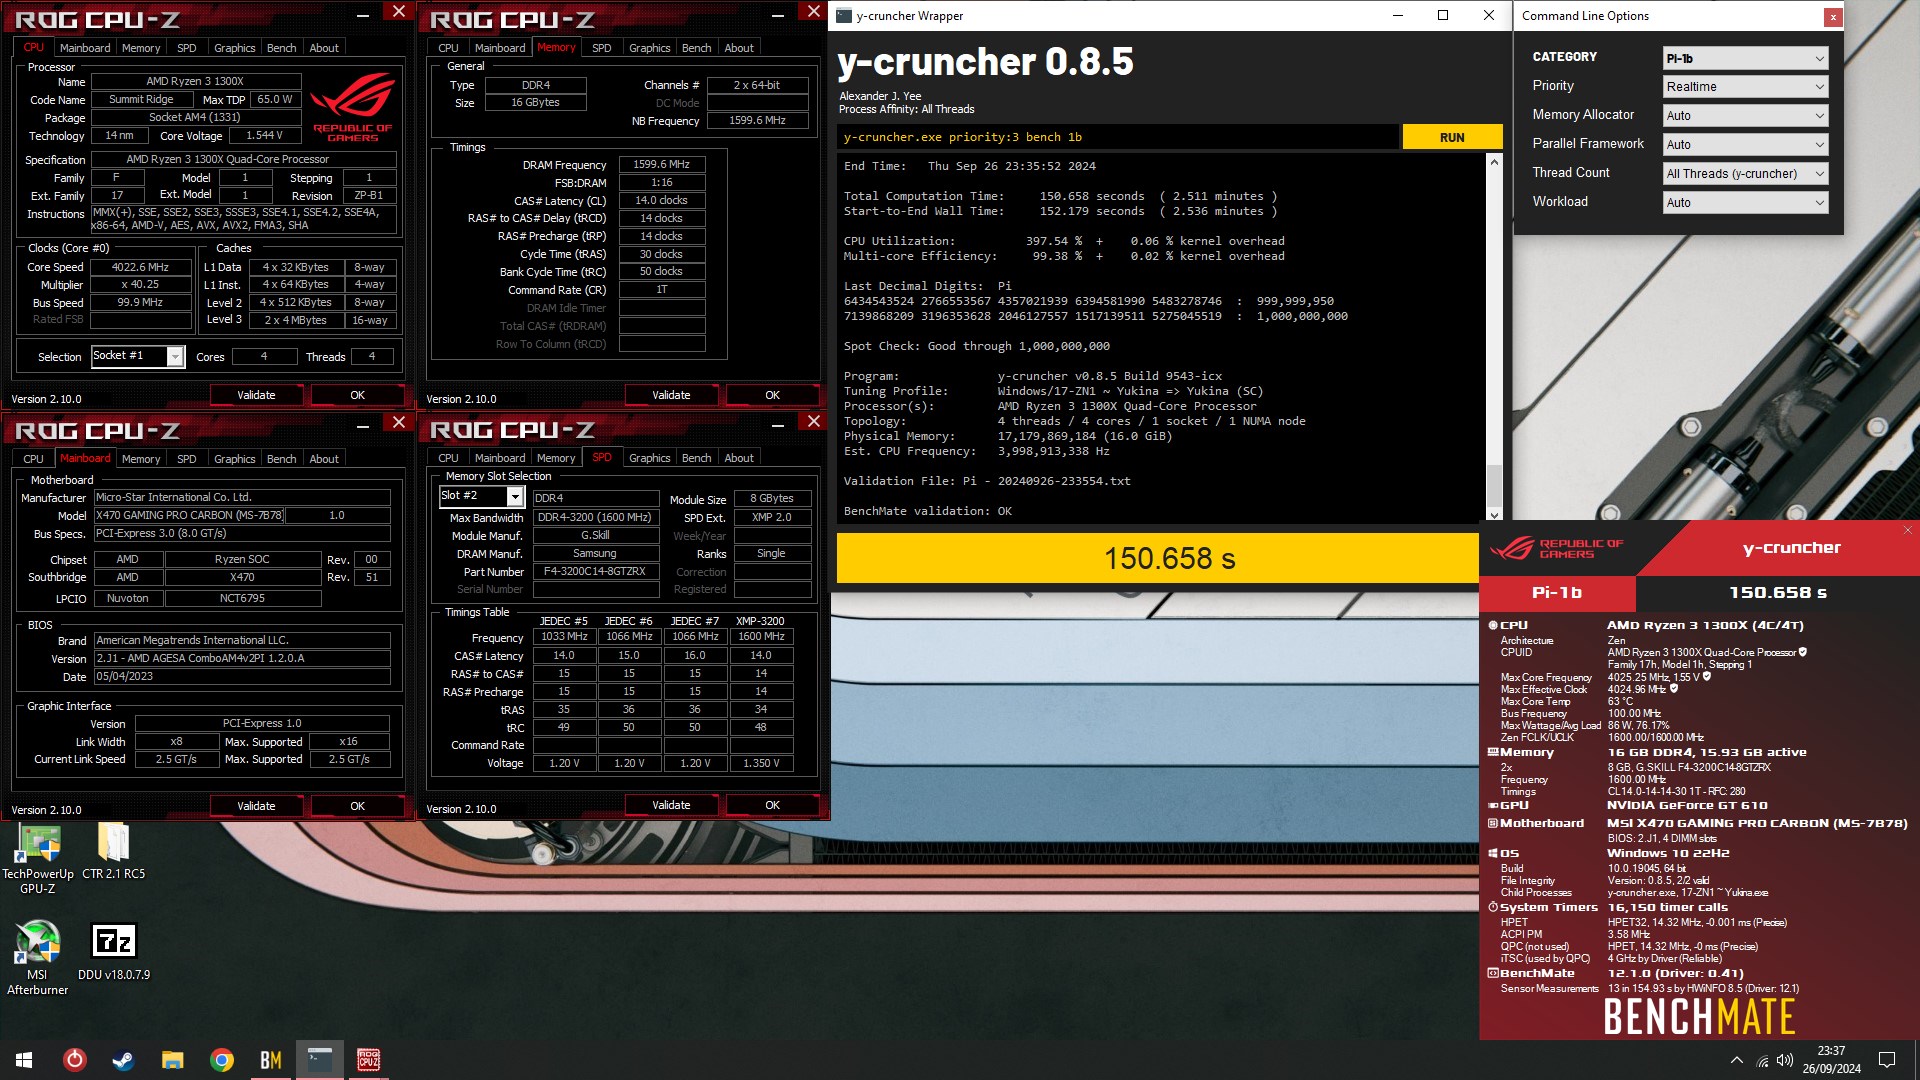Click Module Size value 8 GBytes

[x=771, y=498]
